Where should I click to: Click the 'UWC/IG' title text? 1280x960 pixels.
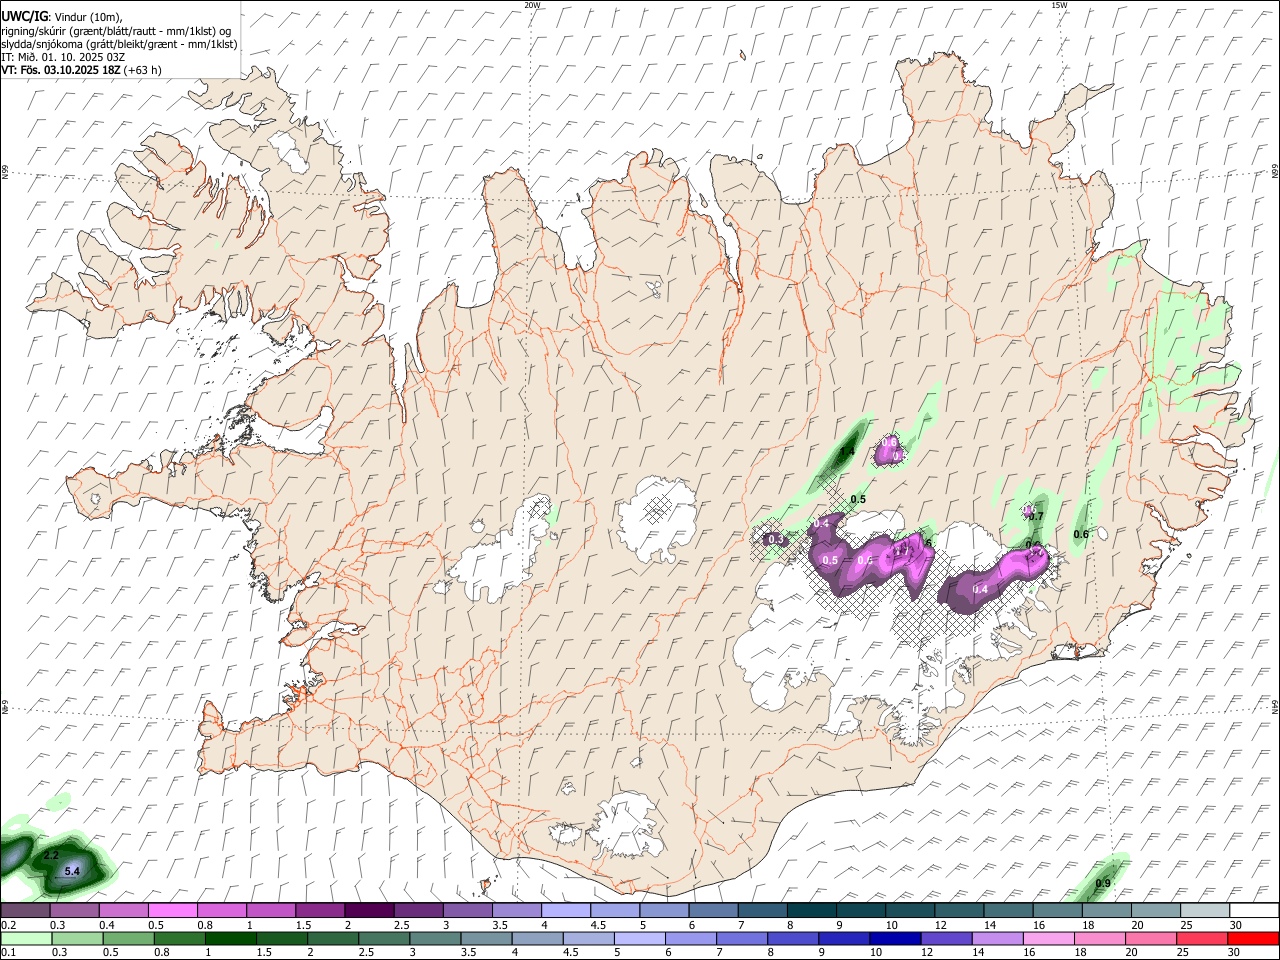coord(24,16)
